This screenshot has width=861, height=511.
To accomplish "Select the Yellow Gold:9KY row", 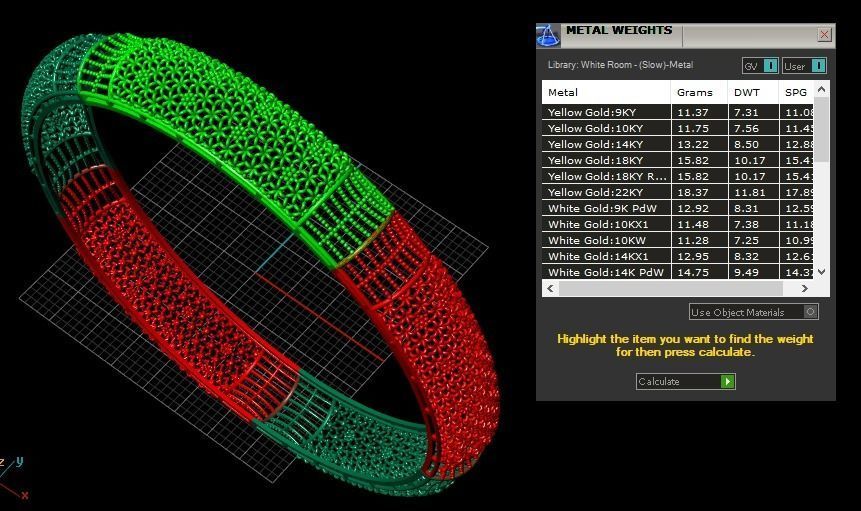I will [x=678, y=112].
